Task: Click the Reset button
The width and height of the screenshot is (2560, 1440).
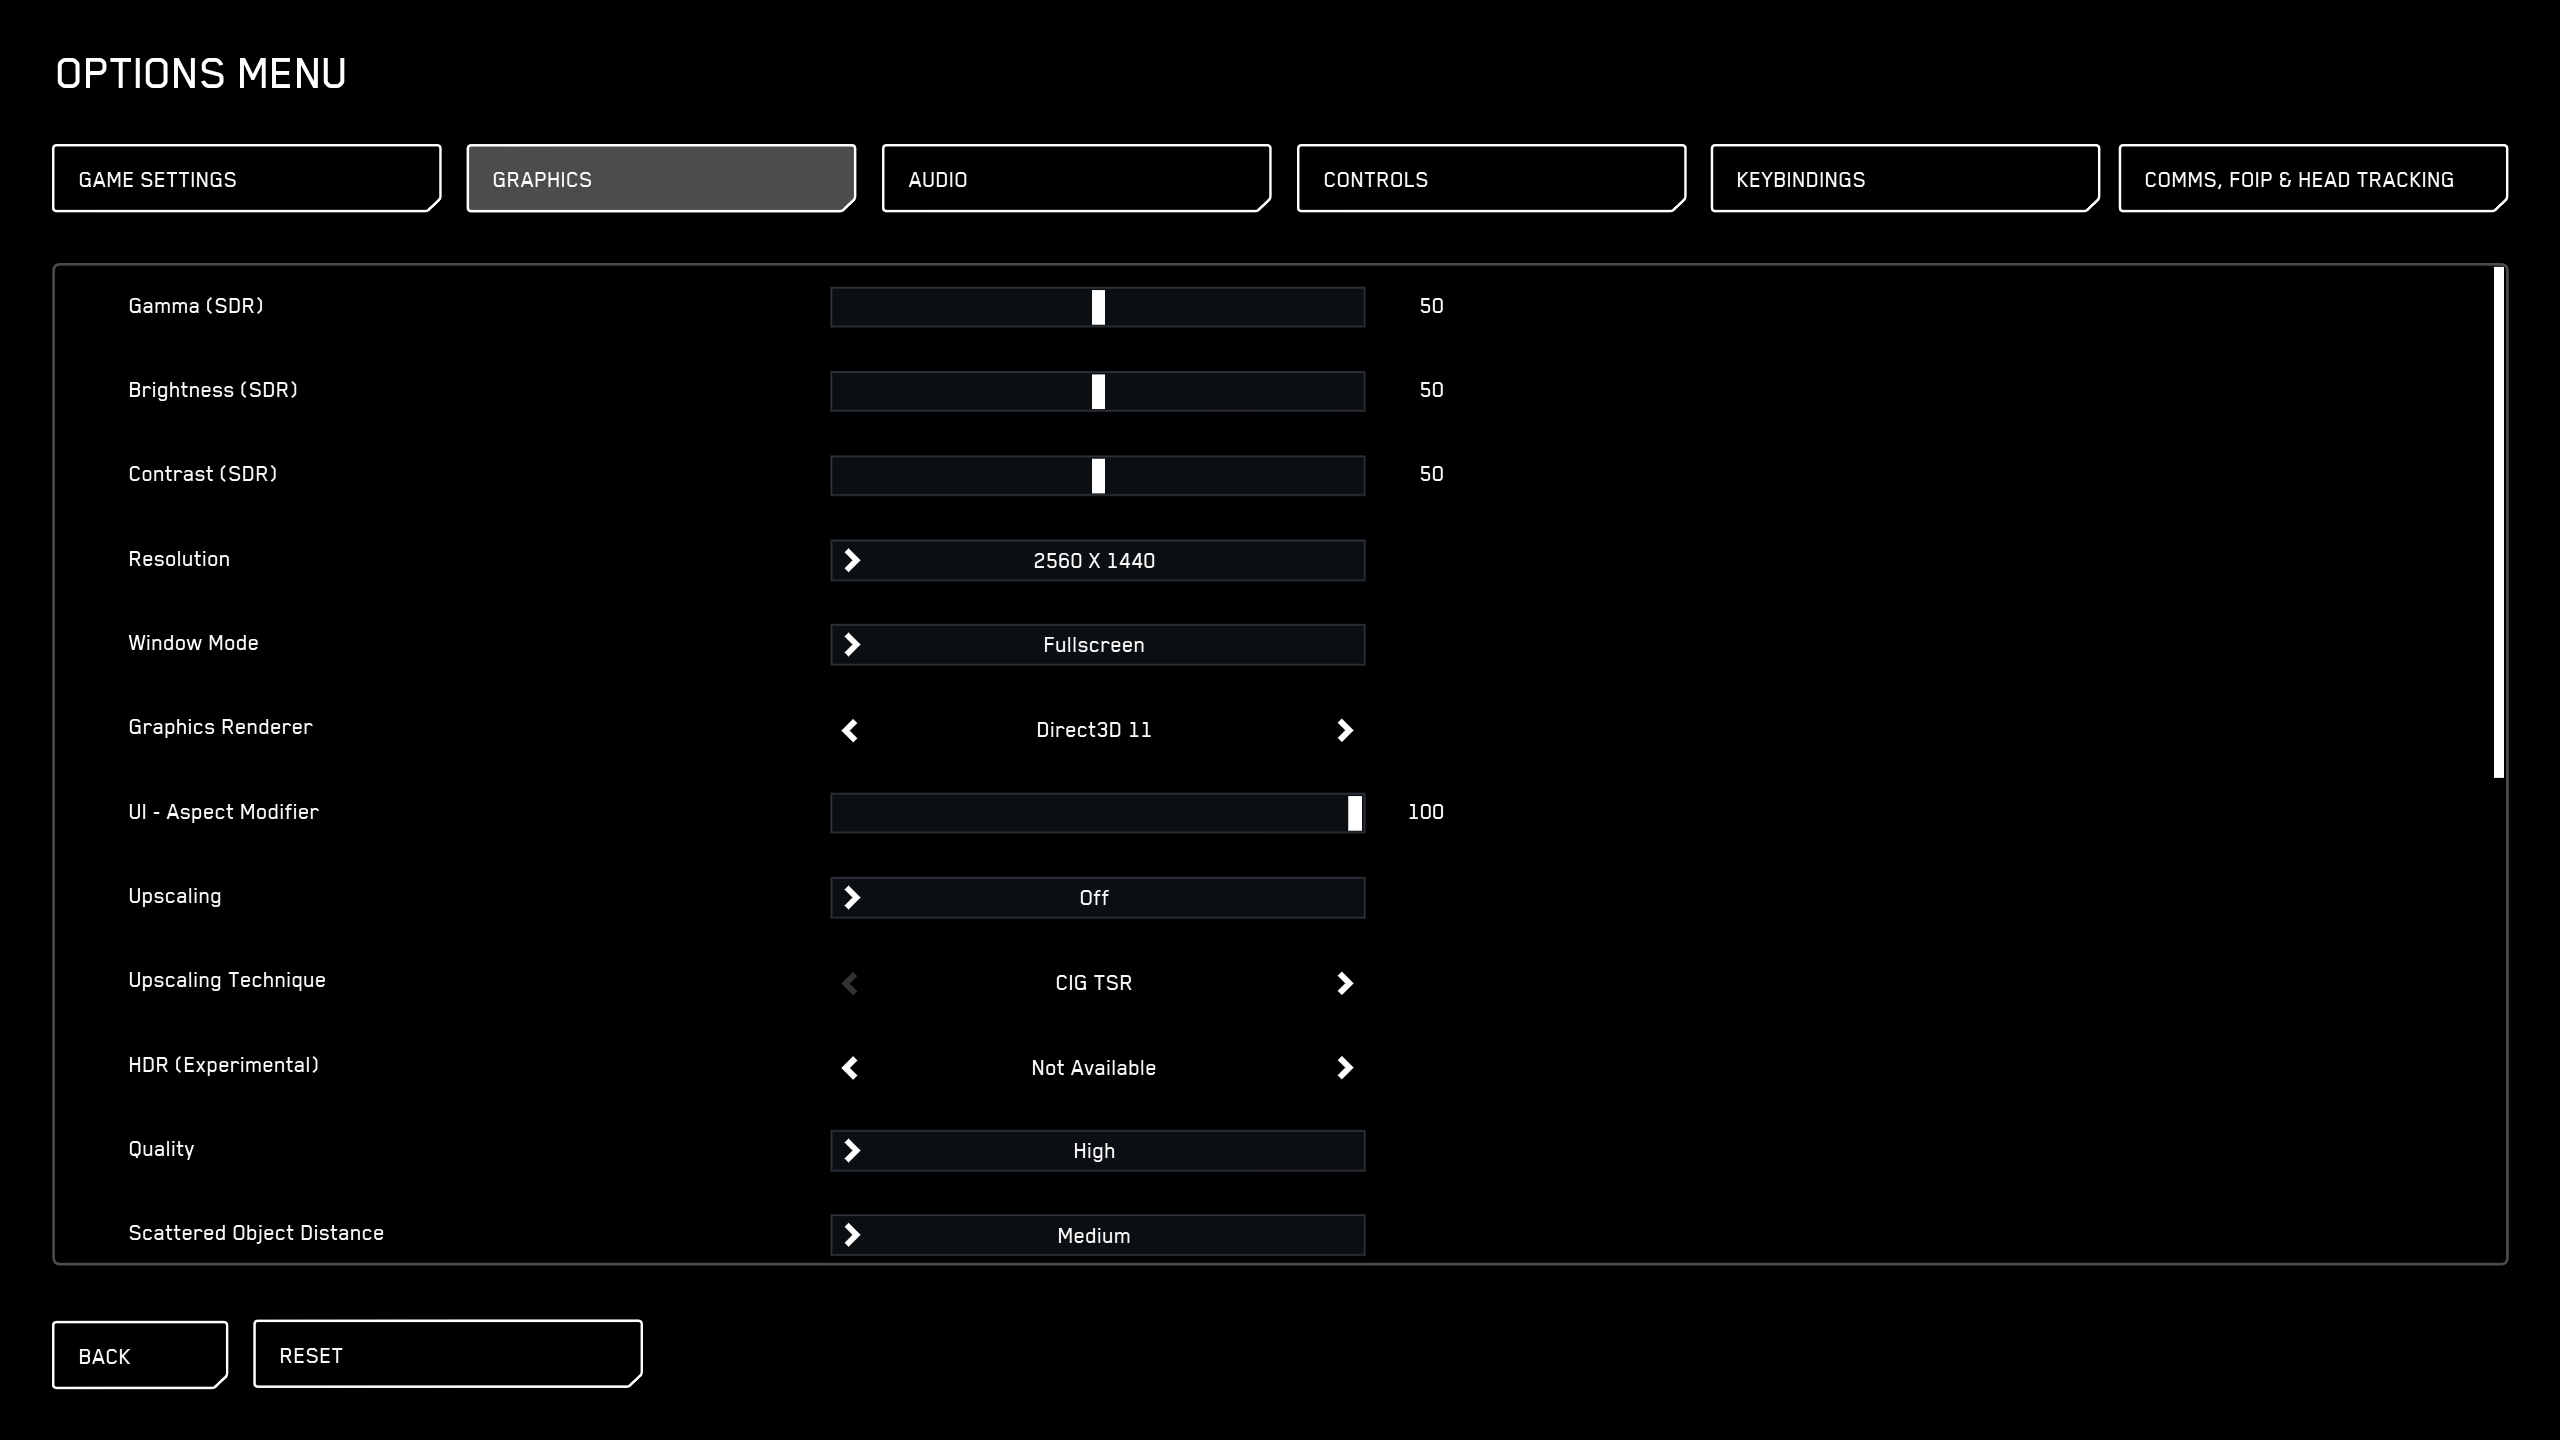Action: pyautogui.click(x=447, y=1353)
